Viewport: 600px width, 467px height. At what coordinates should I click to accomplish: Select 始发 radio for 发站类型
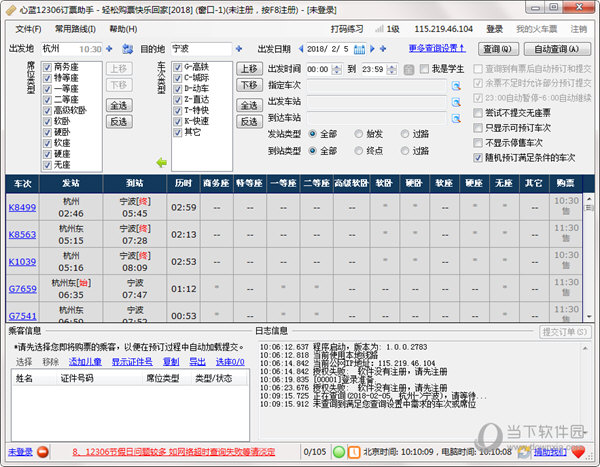click(x=359, y=134)
